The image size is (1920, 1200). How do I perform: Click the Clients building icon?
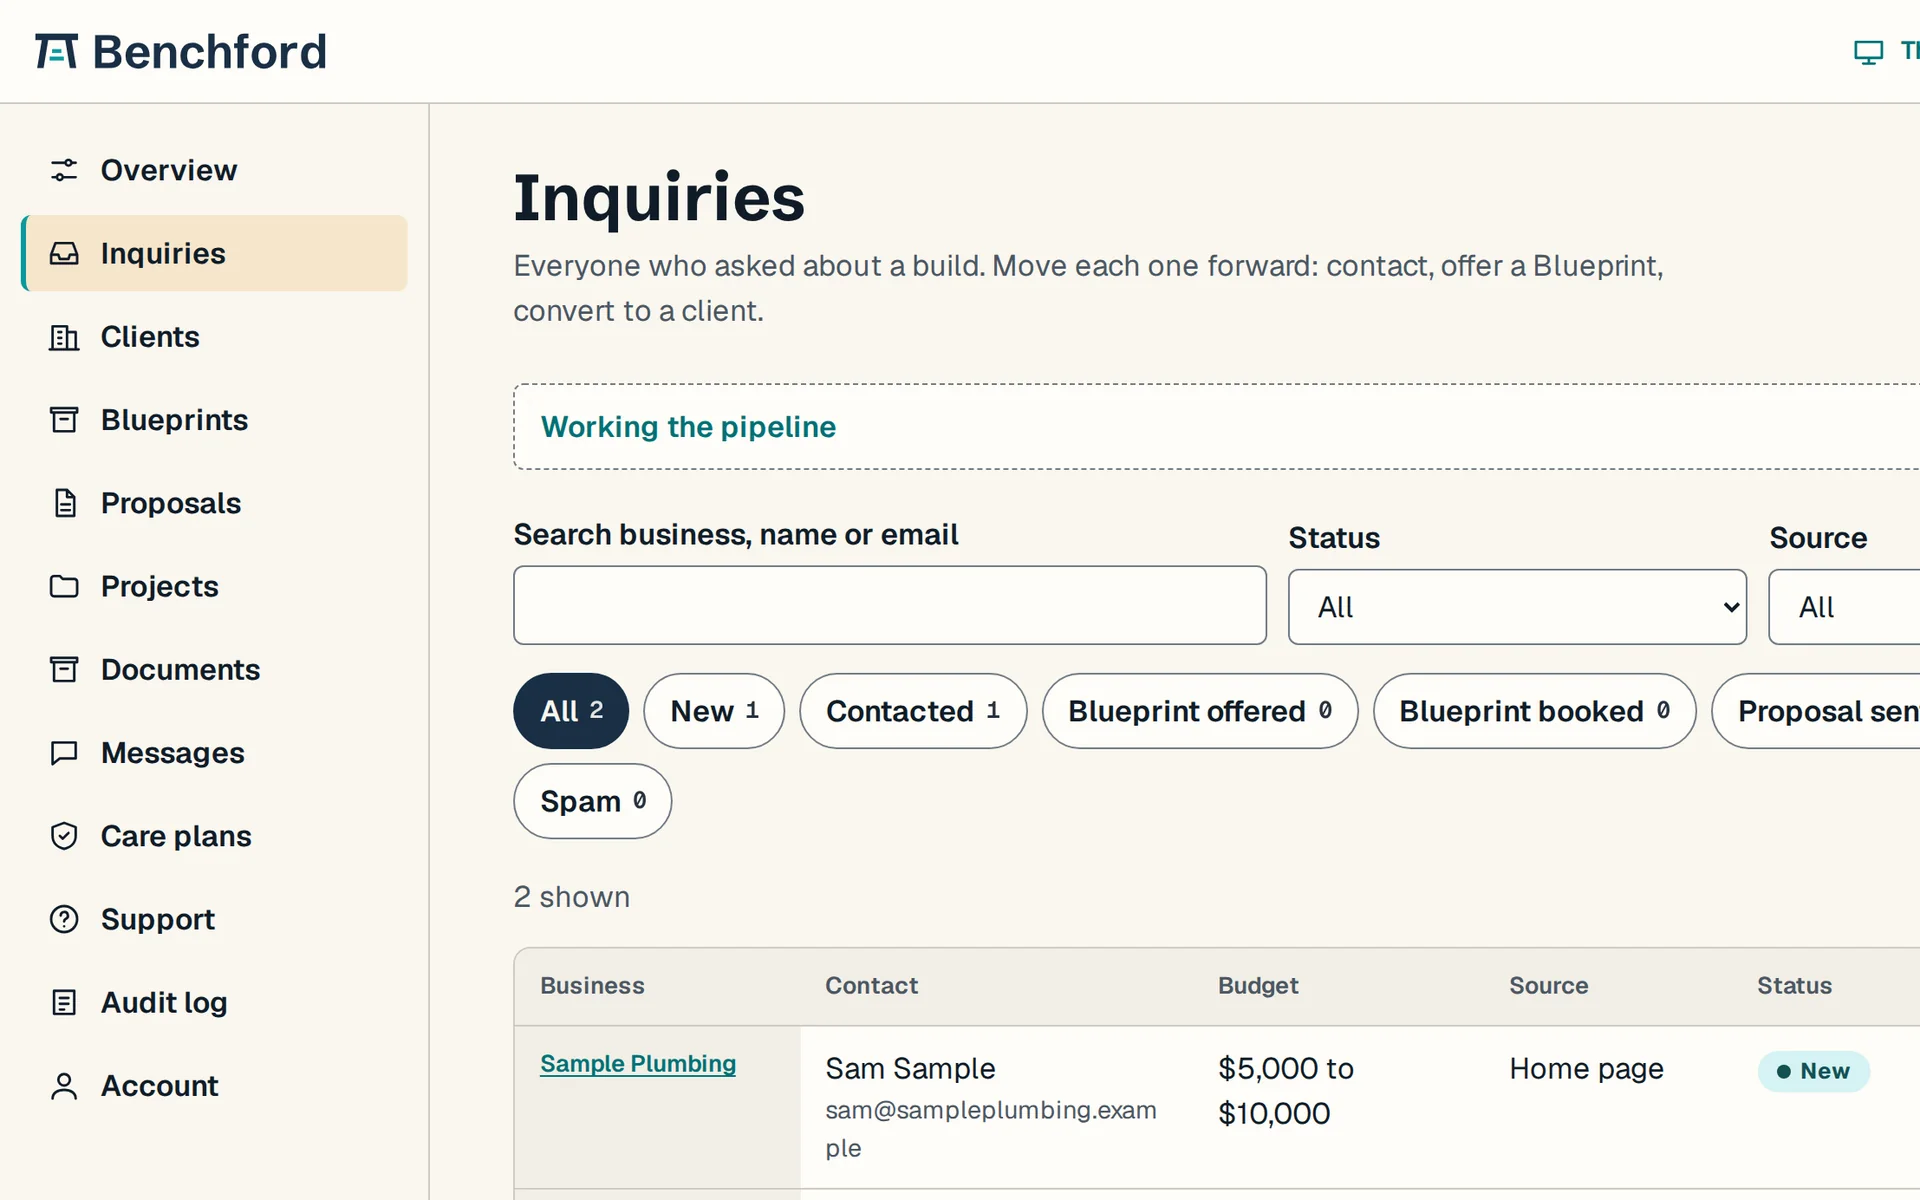(x=64, y=337)
